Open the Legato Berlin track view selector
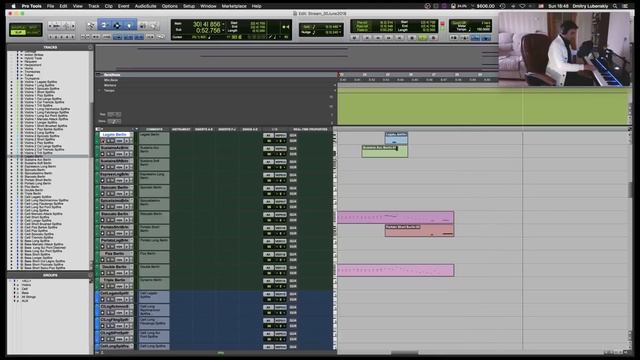 (x=120, y=141)
